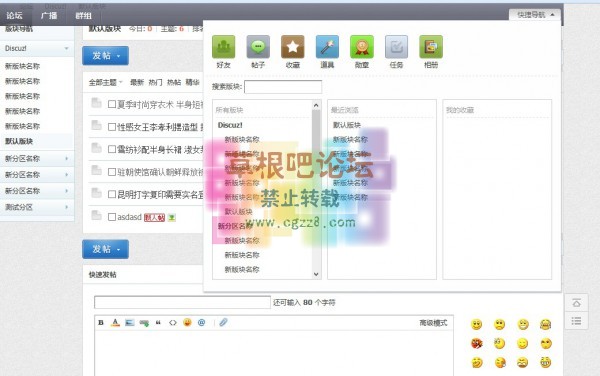The image size is (600, 376).
Task: Open the 夏季时尚穿衣术 thread title
Action: pos(160,104)
